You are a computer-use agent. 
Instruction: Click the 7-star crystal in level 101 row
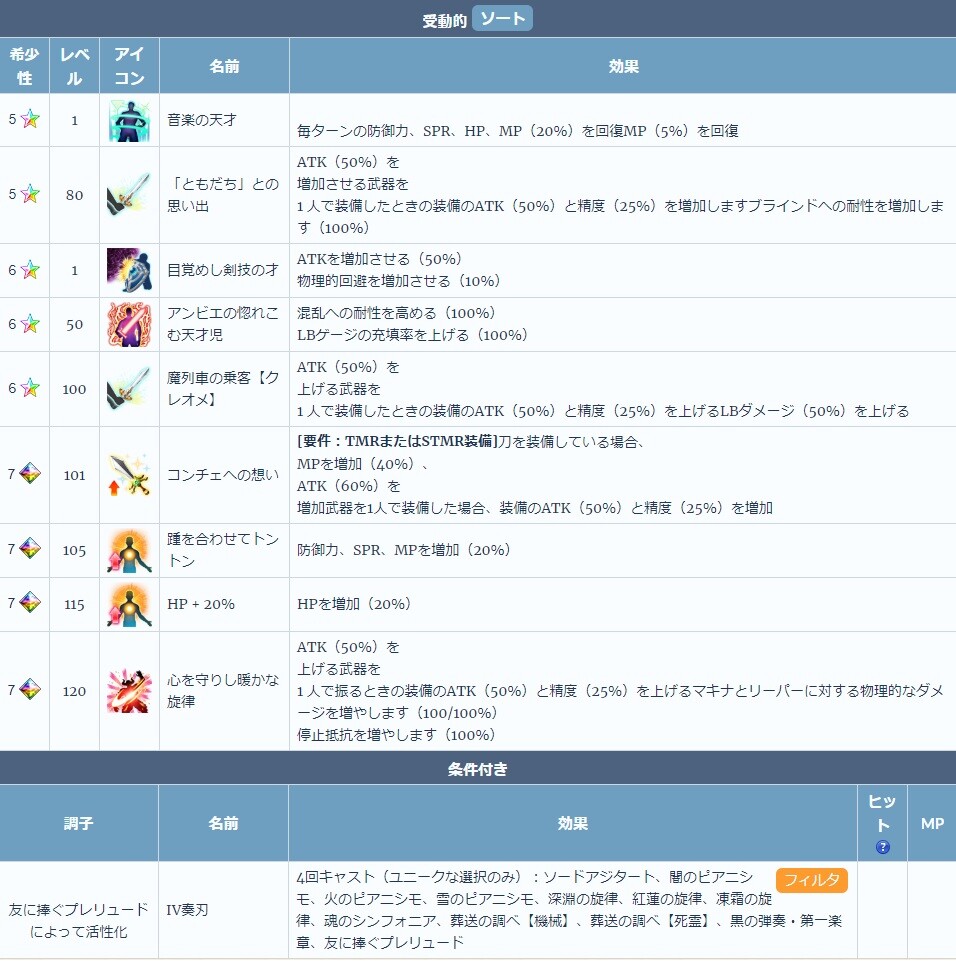click(x=30, y=474)
